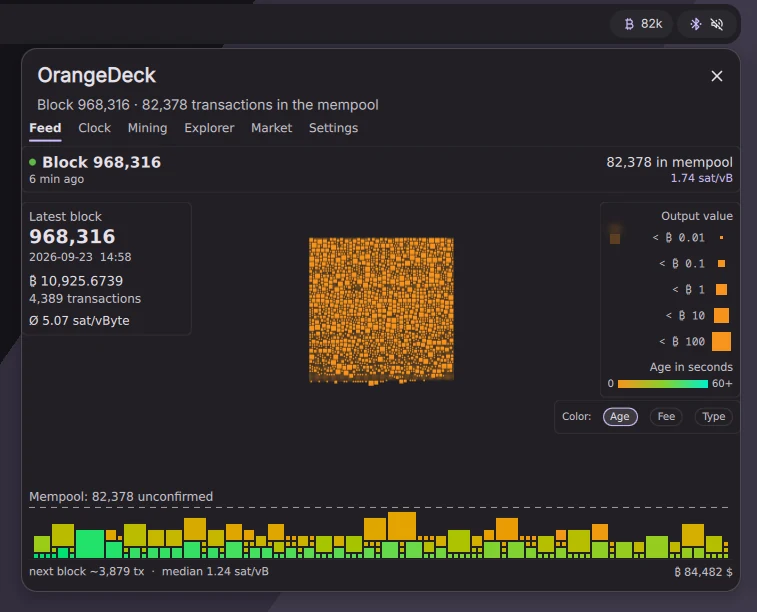This screenshot has width=757, height=612.
Task: Click the 'Block 968,316 · 82,378 transactions' subtitle
Action: 208,105
